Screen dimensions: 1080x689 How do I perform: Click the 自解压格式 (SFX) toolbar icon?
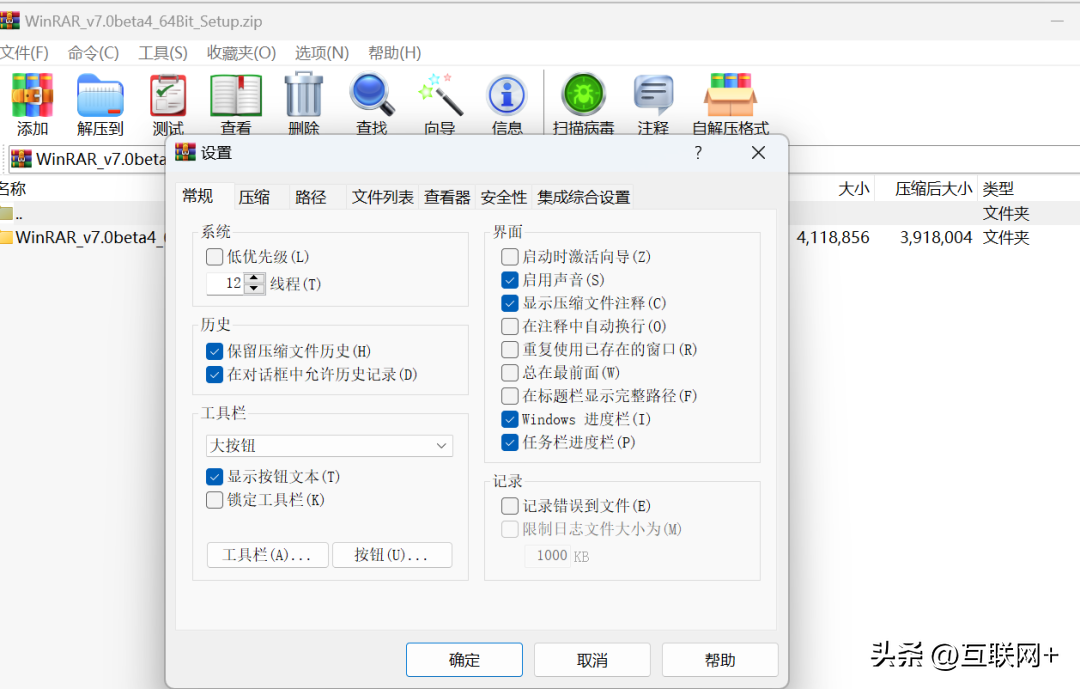point(730,95)
